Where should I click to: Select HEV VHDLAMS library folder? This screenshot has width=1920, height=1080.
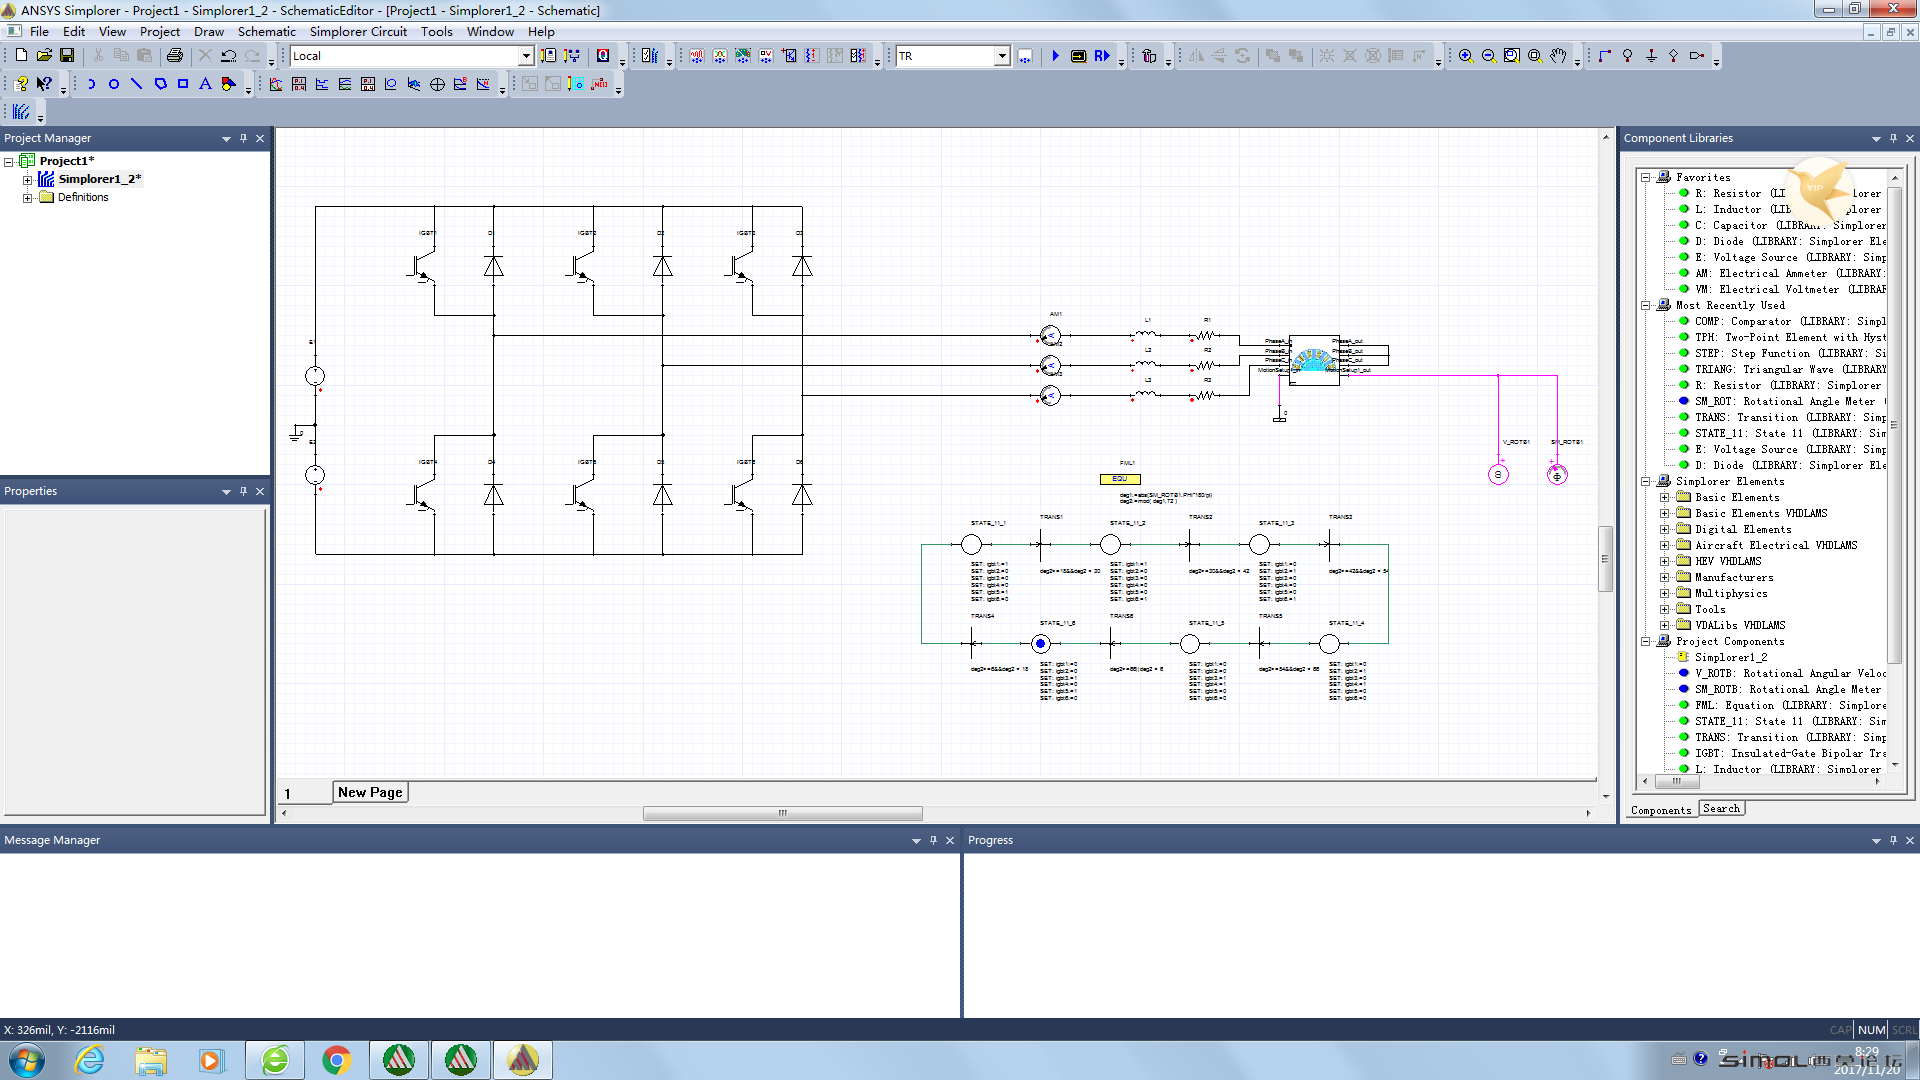click(1728, 561)
